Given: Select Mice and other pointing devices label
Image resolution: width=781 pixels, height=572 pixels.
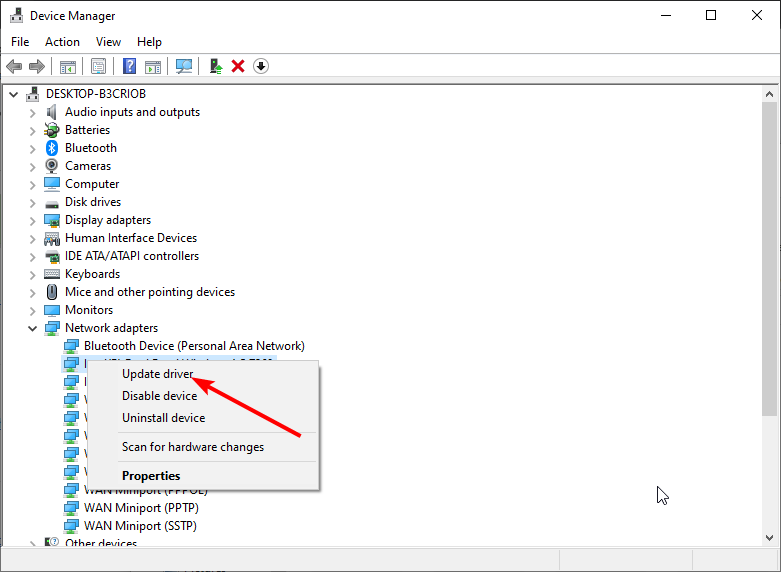Looking at the screenshot, I should point(150,292).
